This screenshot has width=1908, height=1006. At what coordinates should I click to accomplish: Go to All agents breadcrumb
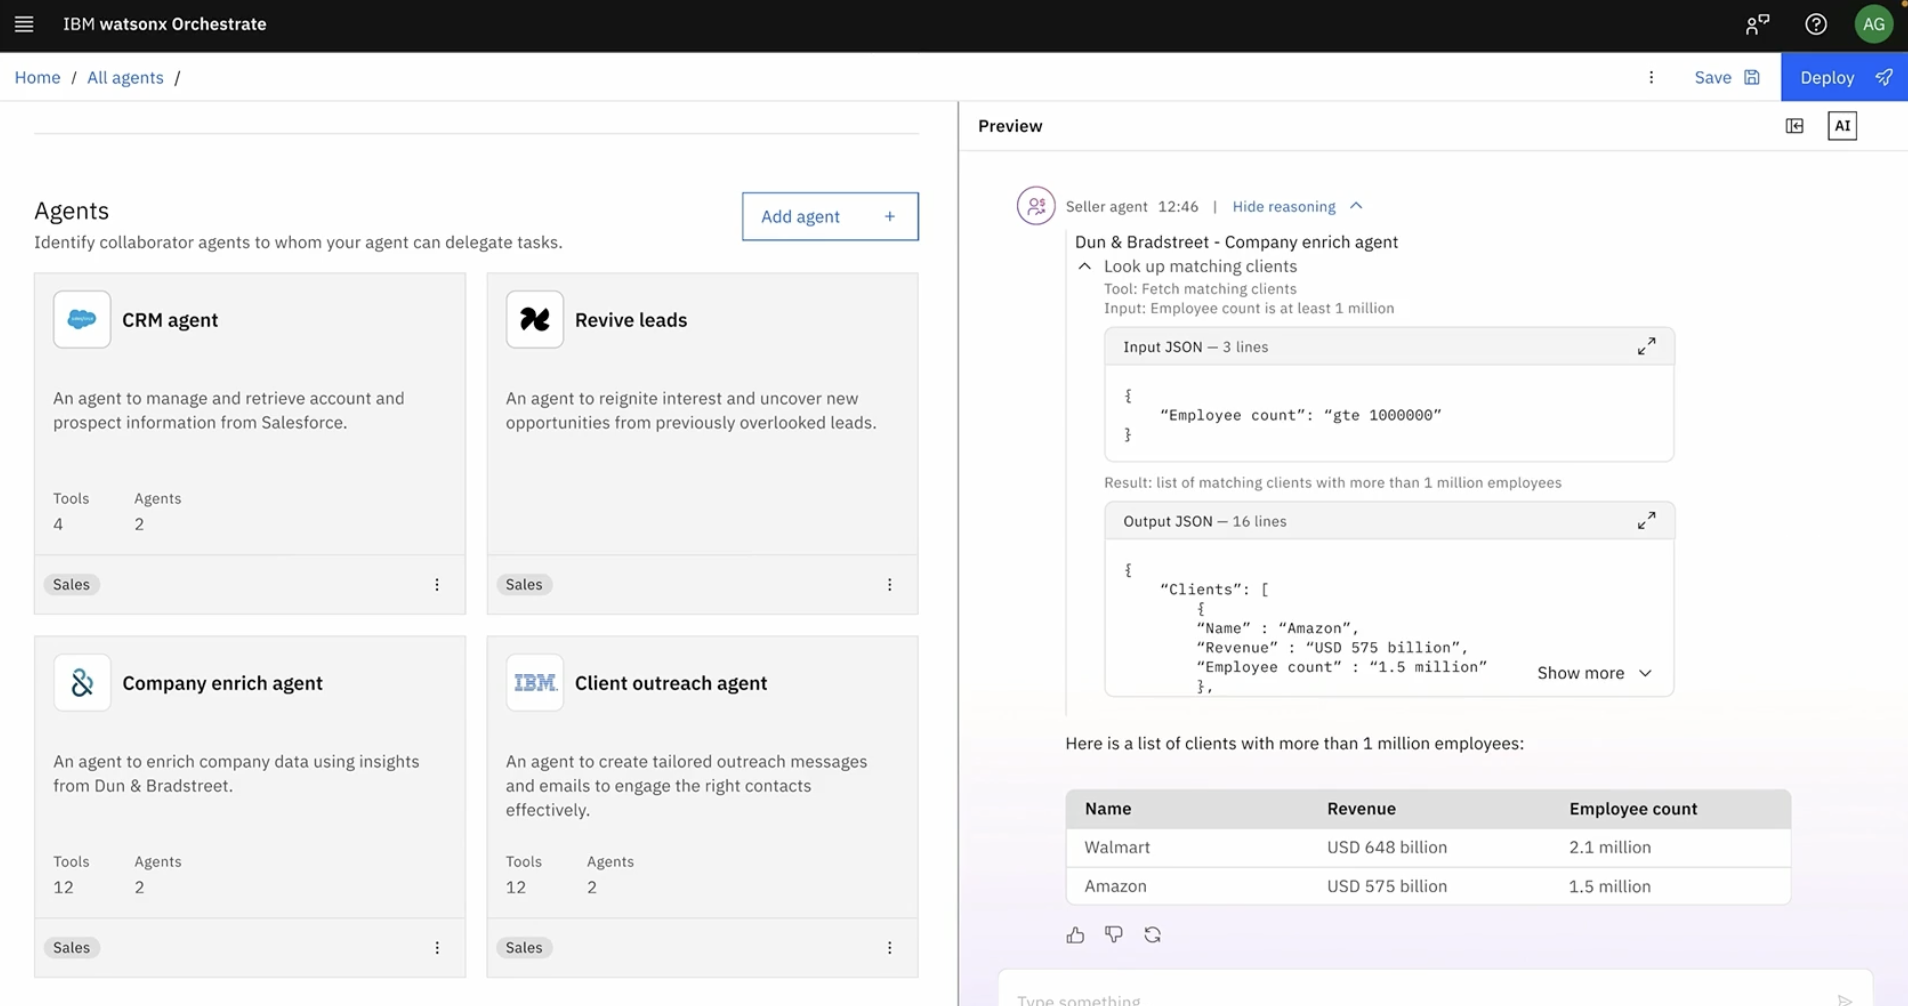[125, 77]
